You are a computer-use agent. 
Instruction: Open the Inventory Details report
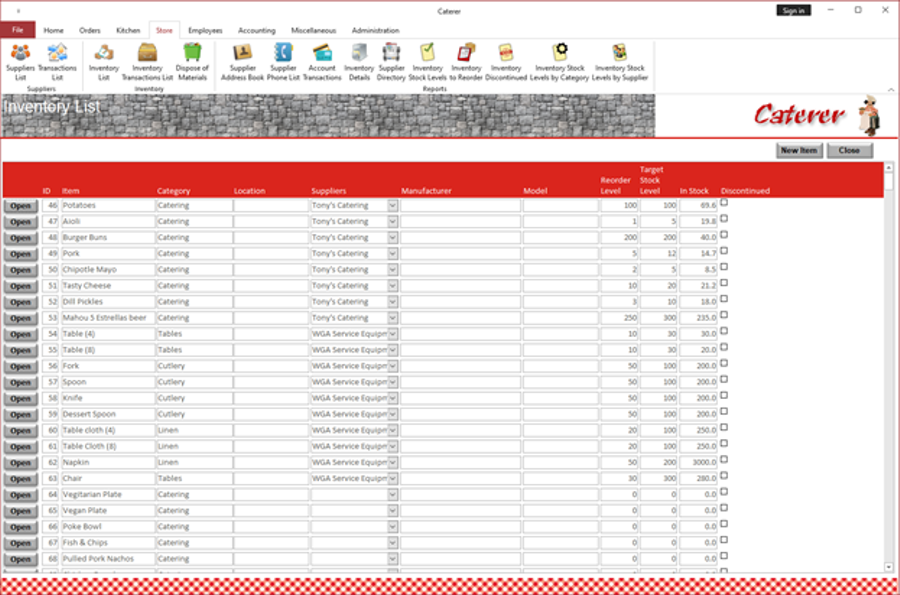(359, 62)
